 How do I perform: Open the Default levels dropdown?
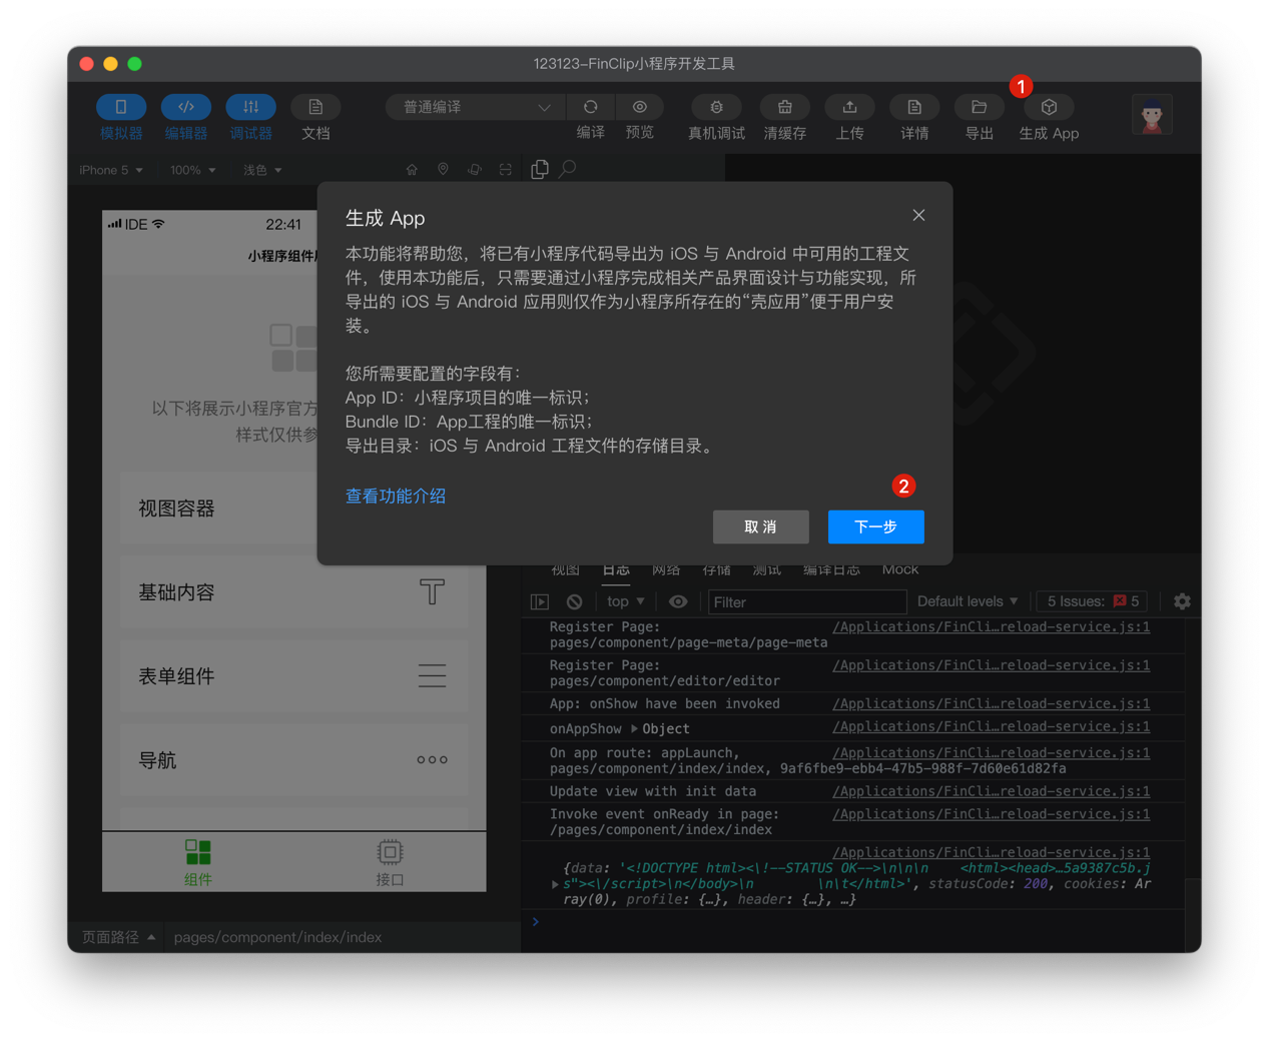point(967,602)
